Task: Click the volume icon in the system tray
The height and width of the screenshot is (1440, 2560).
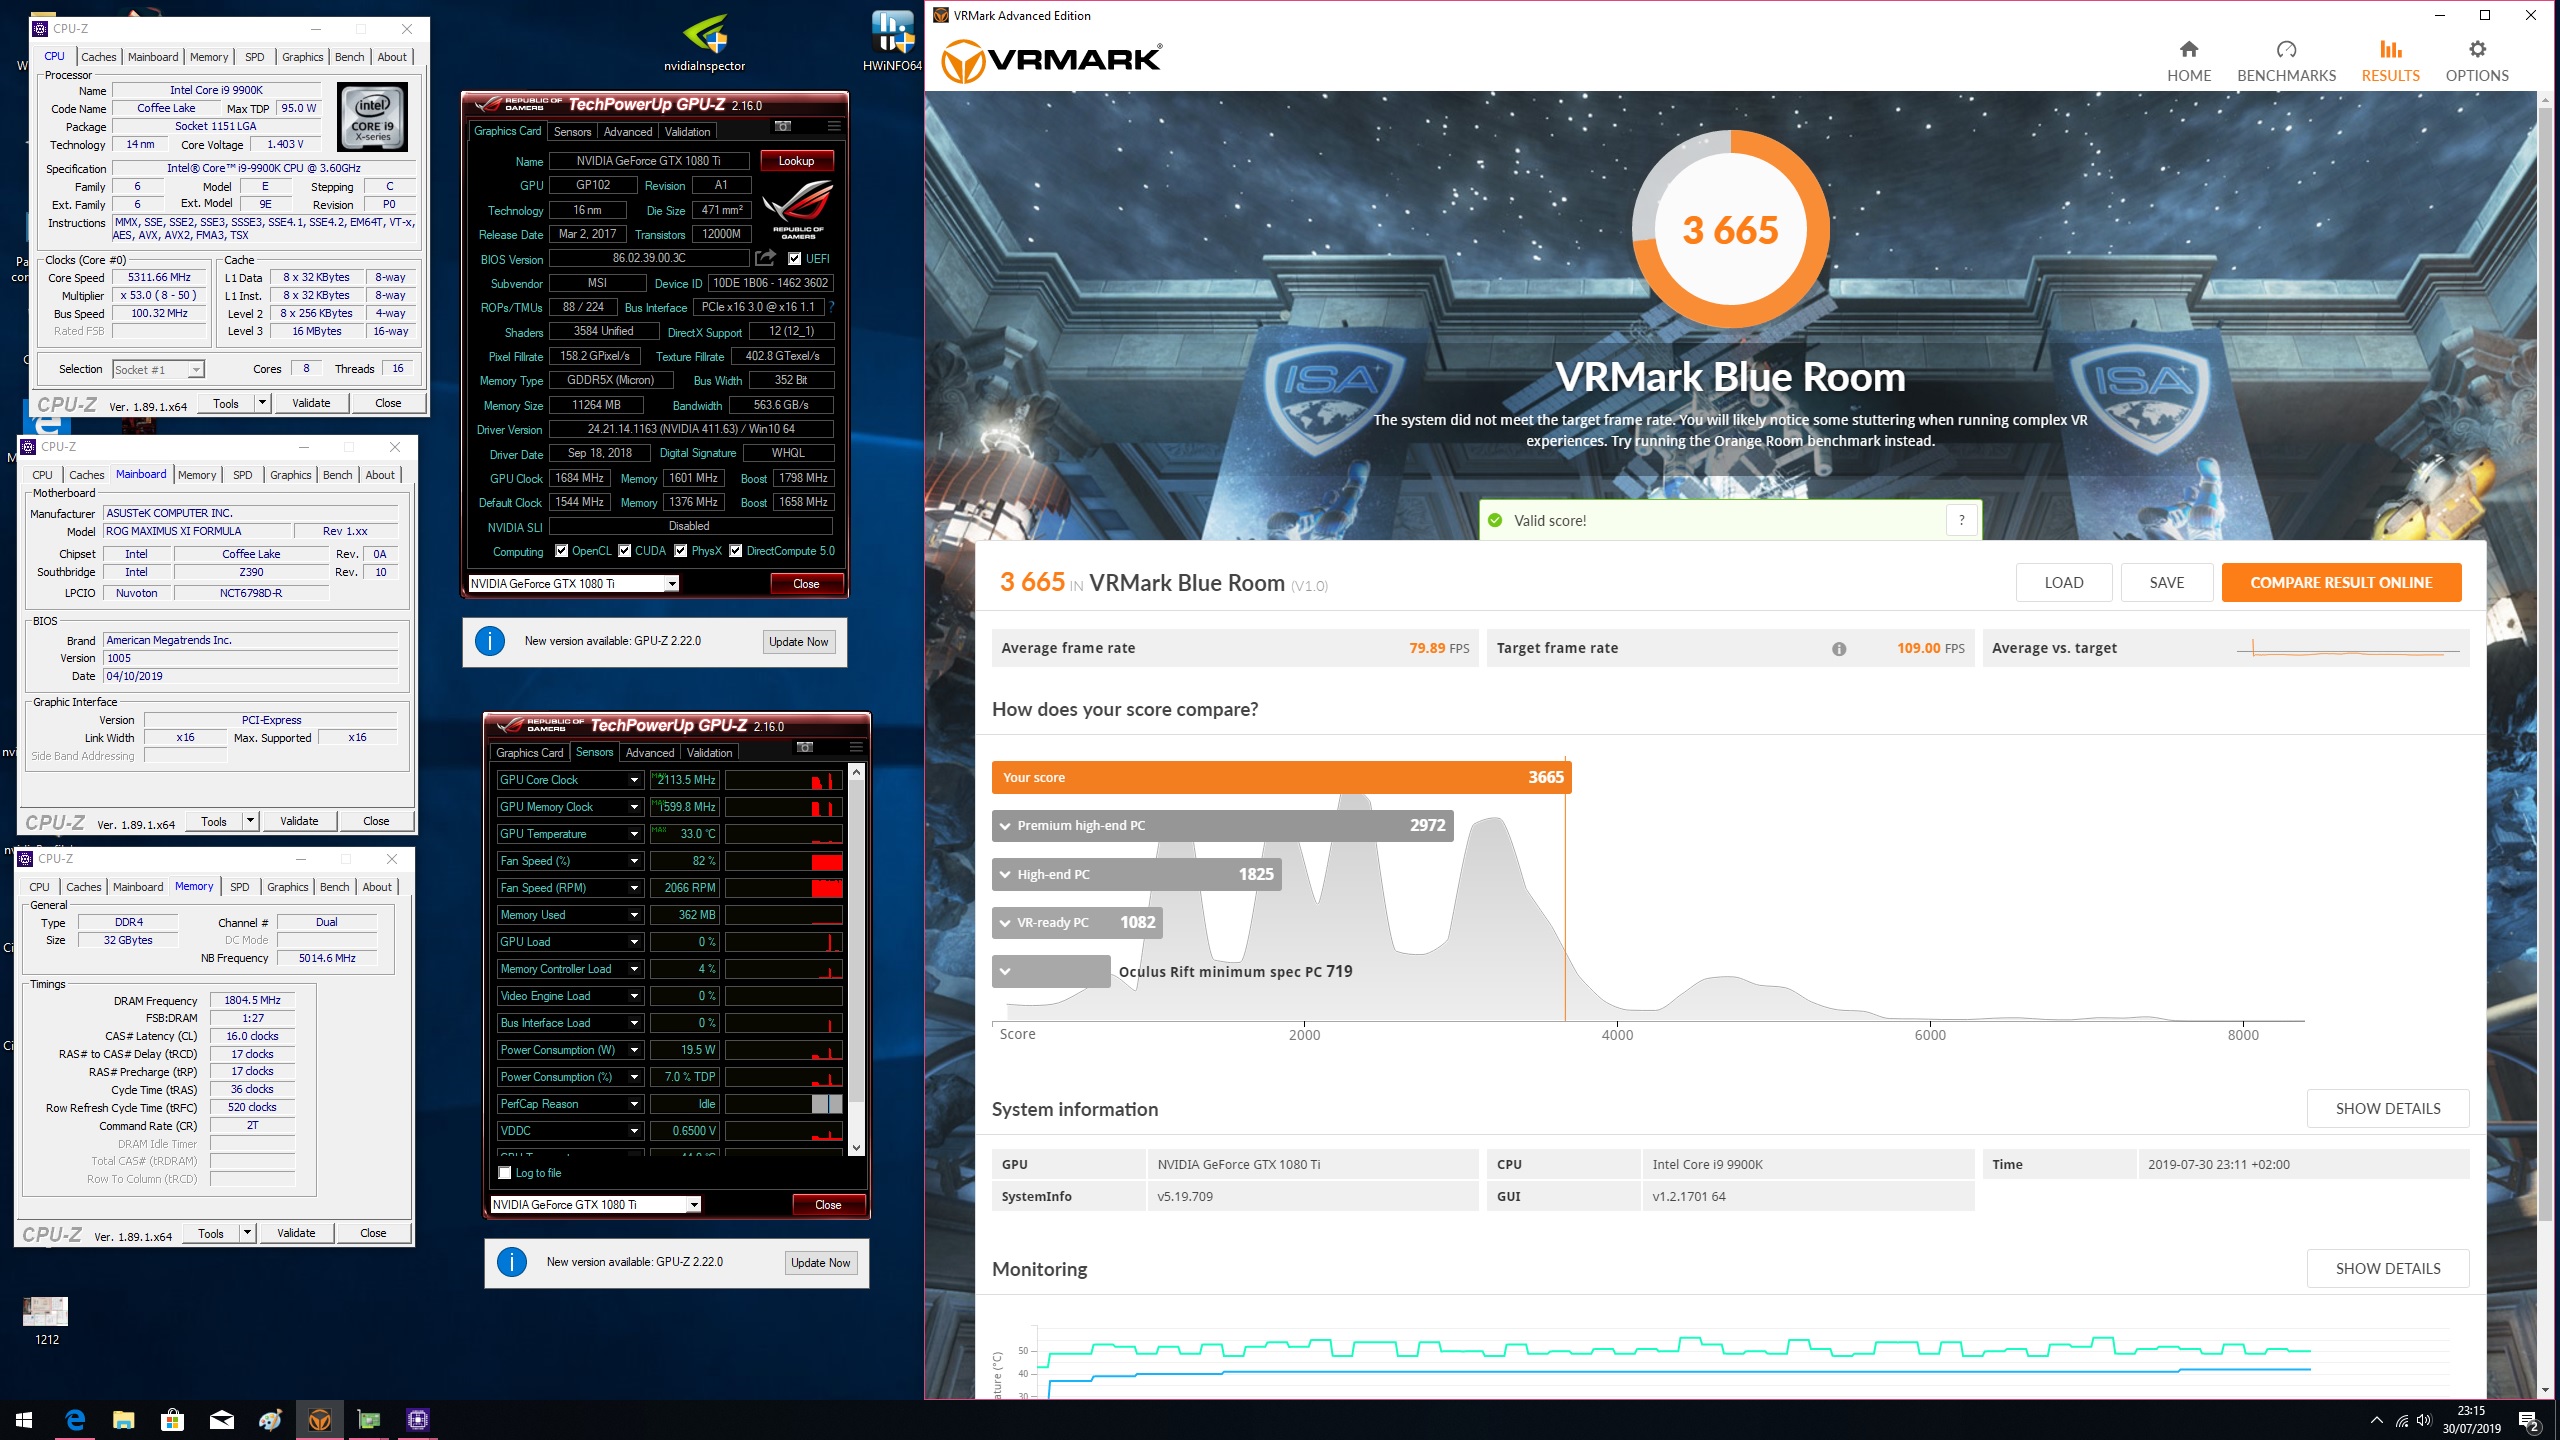Action: point(2424,1420)
